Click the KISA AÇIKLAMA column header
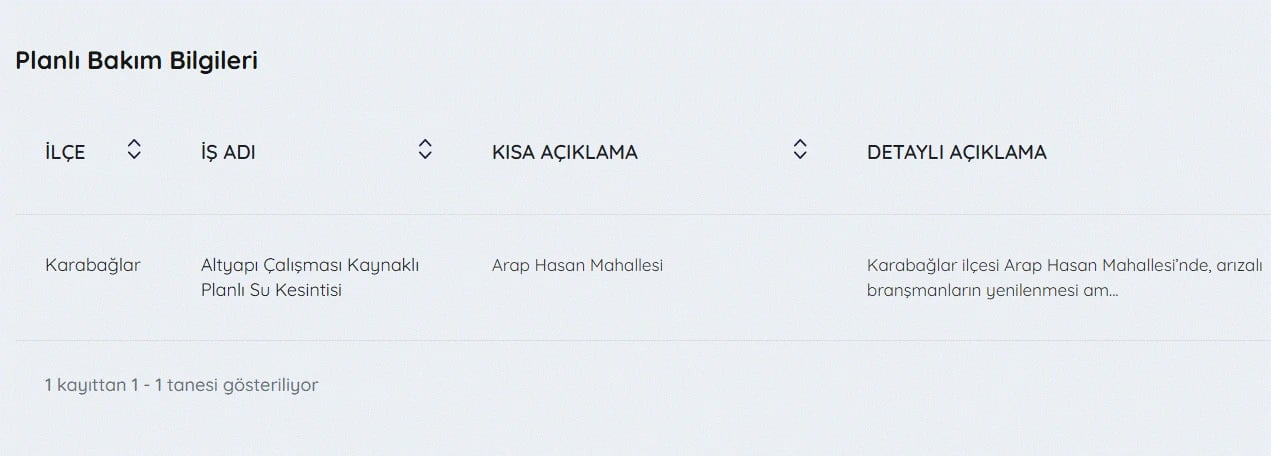Screen dimensions: 1271x456 click(x=565, y=152)
